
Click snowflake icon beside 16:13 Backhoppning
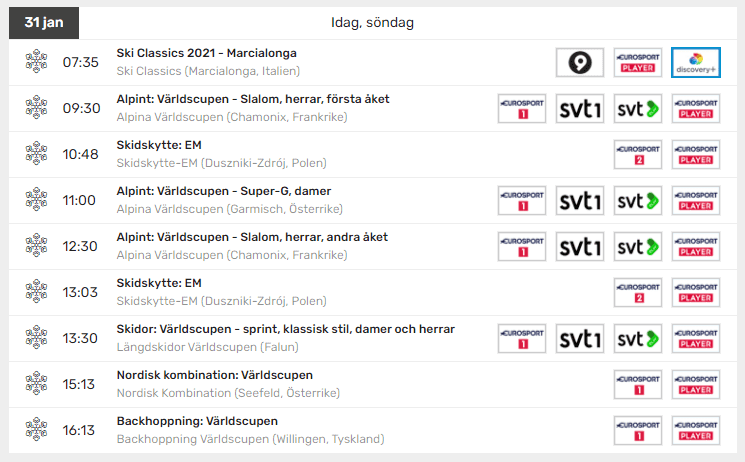(x=36, y=430)
